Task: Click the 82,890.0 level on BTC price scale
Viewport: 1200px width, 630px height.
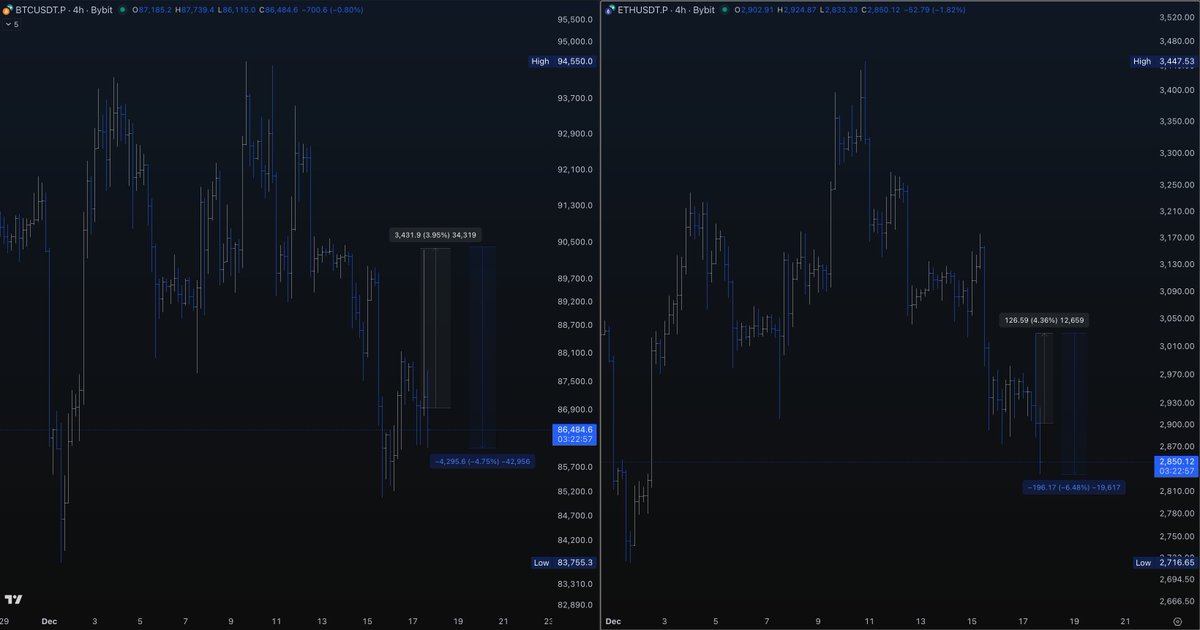Action: point(575,606)
